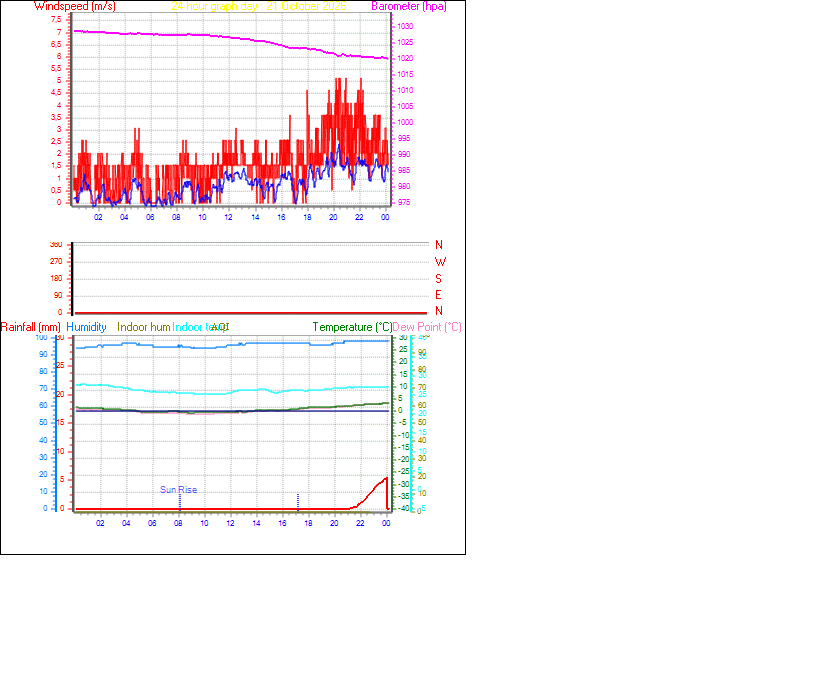This screenshot has width=816, height=683.
Task: Click the "Sun Rise" label in lower chart
Action: tap(178, 490)
